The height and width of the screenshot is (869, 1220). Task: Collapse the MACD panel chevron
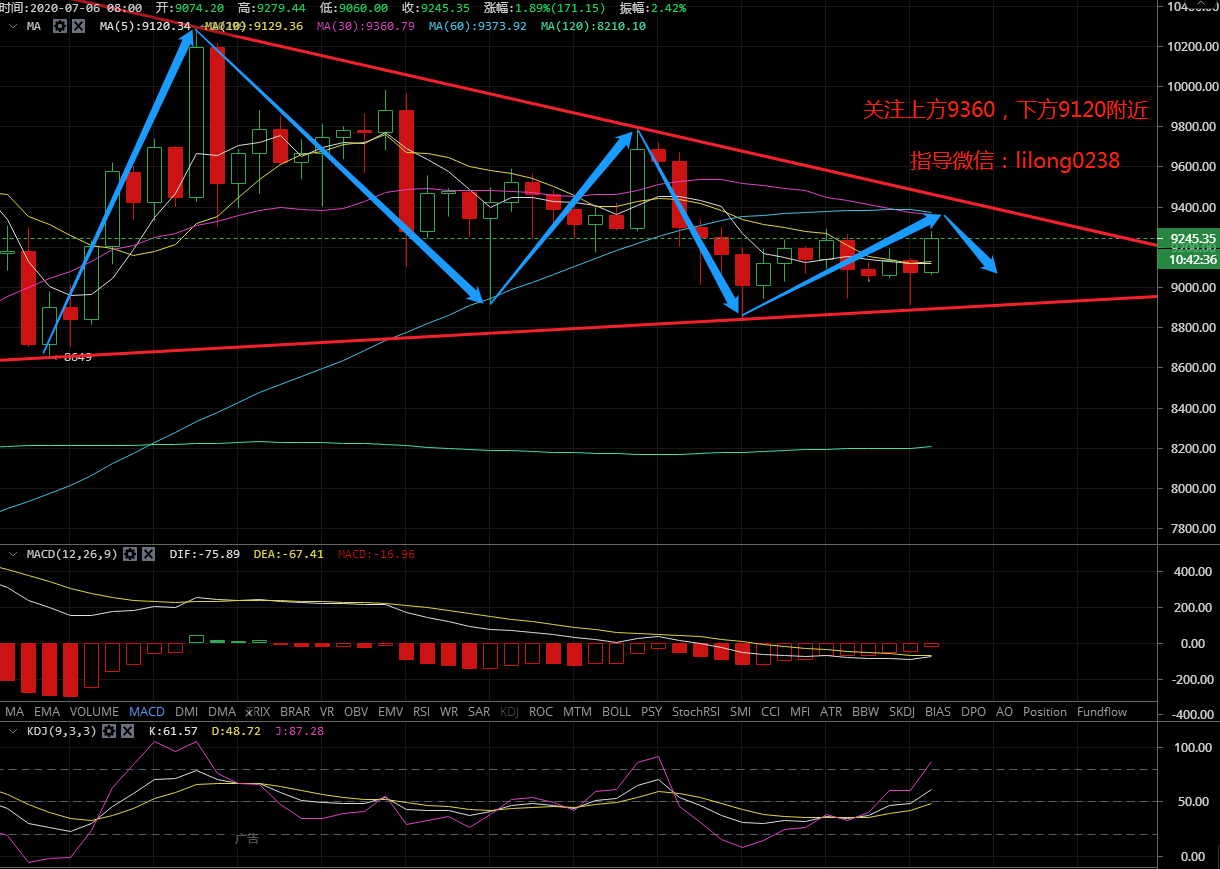point(12,554)
